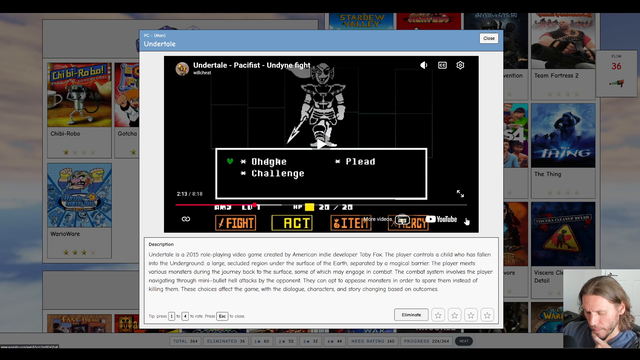The image size is (640, 360).
Task: Play the video with the center play button
Action: pos(321,144)
